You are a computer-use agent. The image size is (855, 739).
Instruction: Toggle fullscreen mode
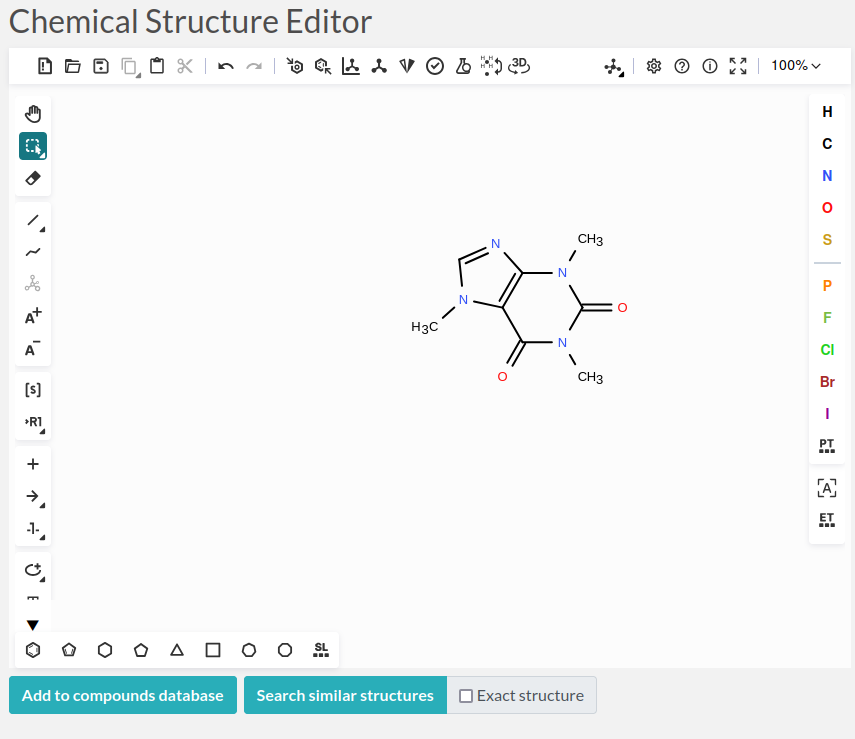738,66
